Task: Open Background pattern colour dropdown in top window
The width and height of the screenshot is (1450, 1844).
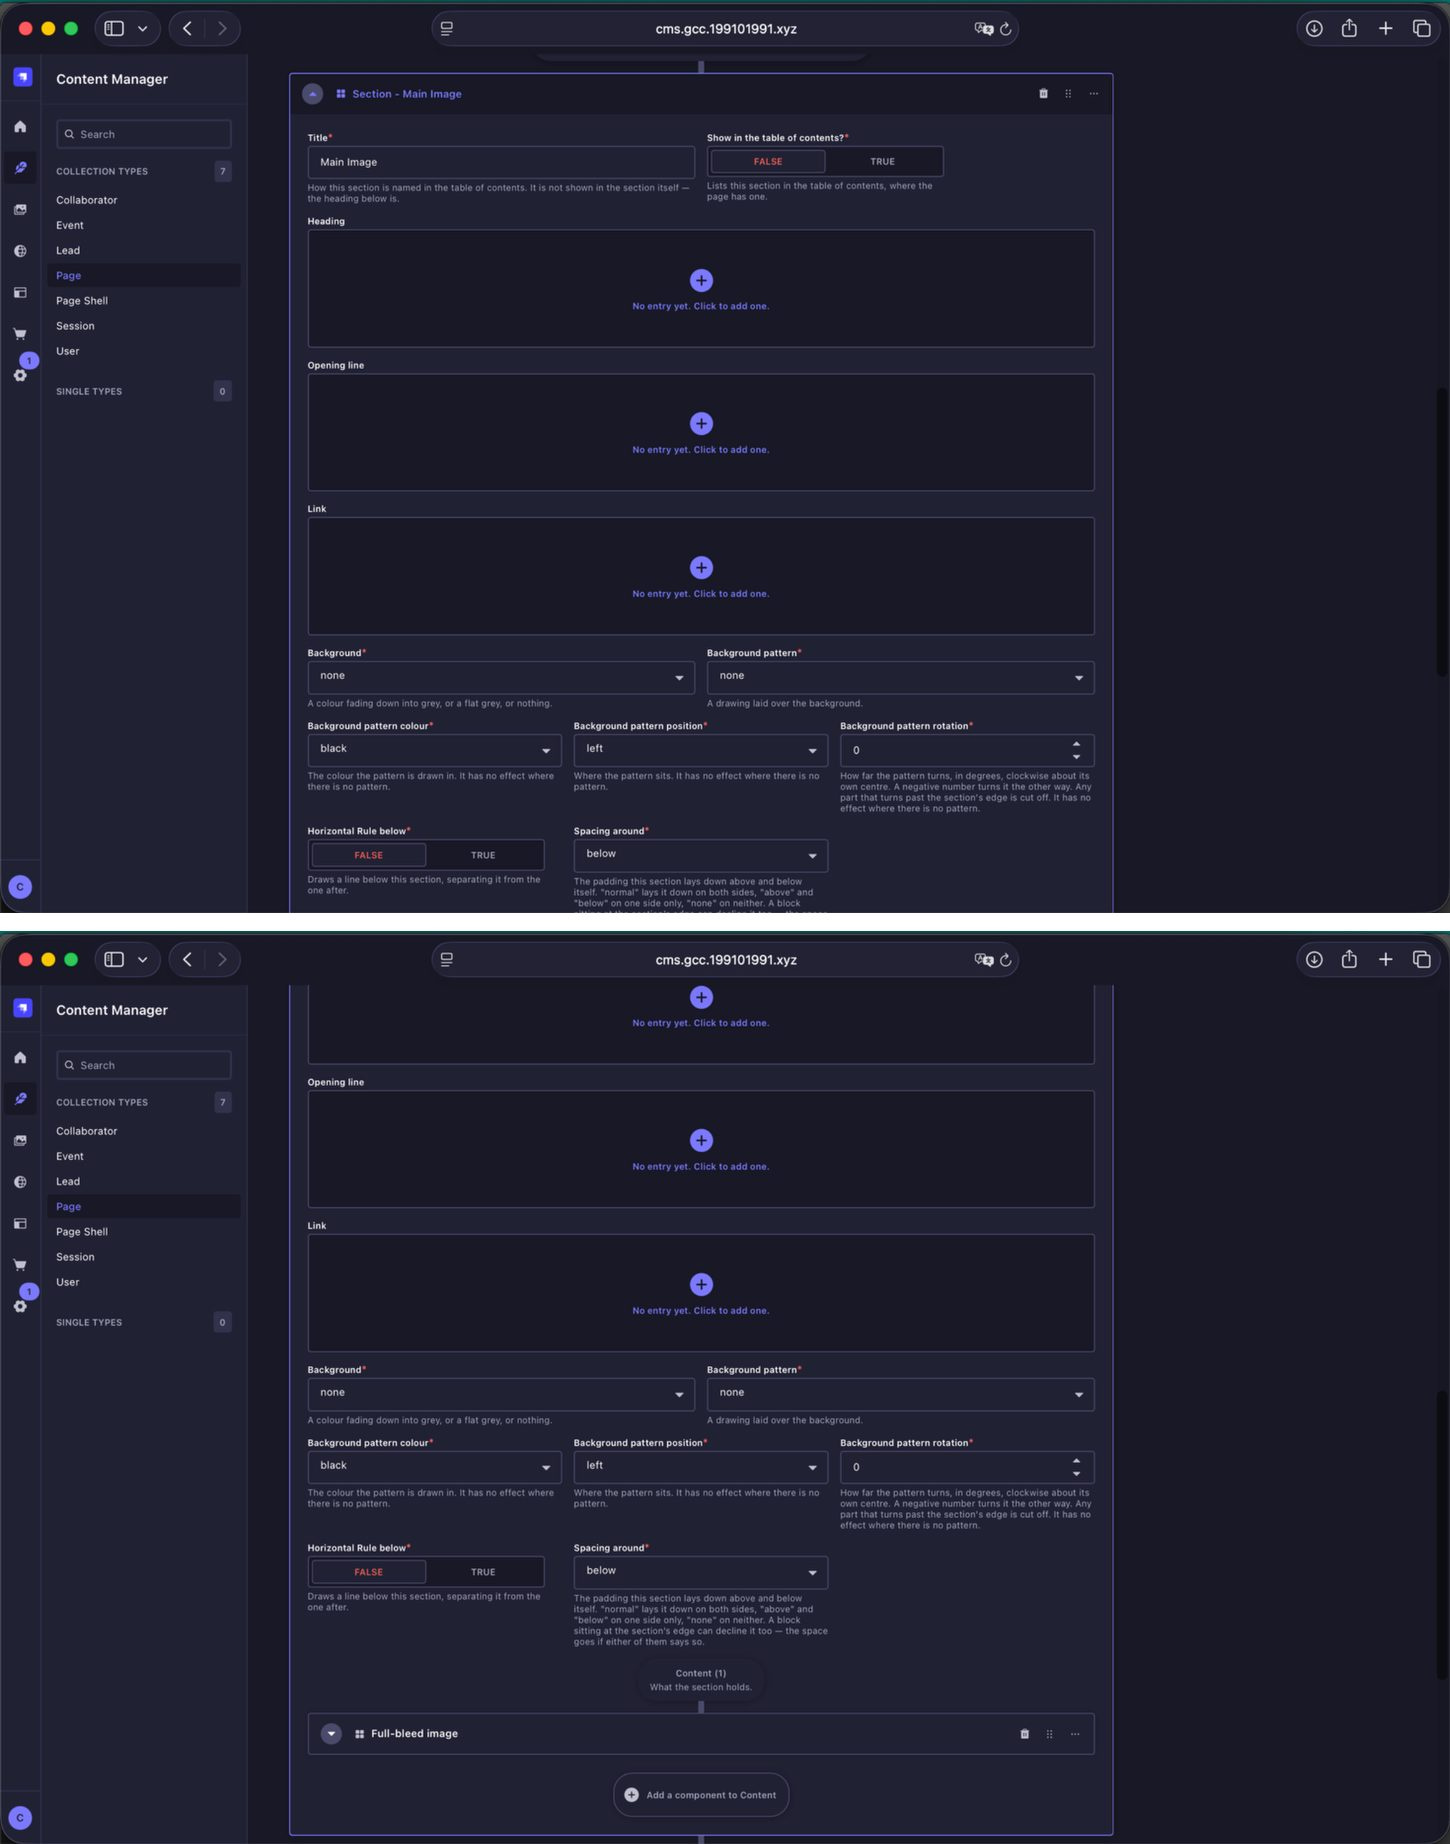Action: click(x=434, y=750)
